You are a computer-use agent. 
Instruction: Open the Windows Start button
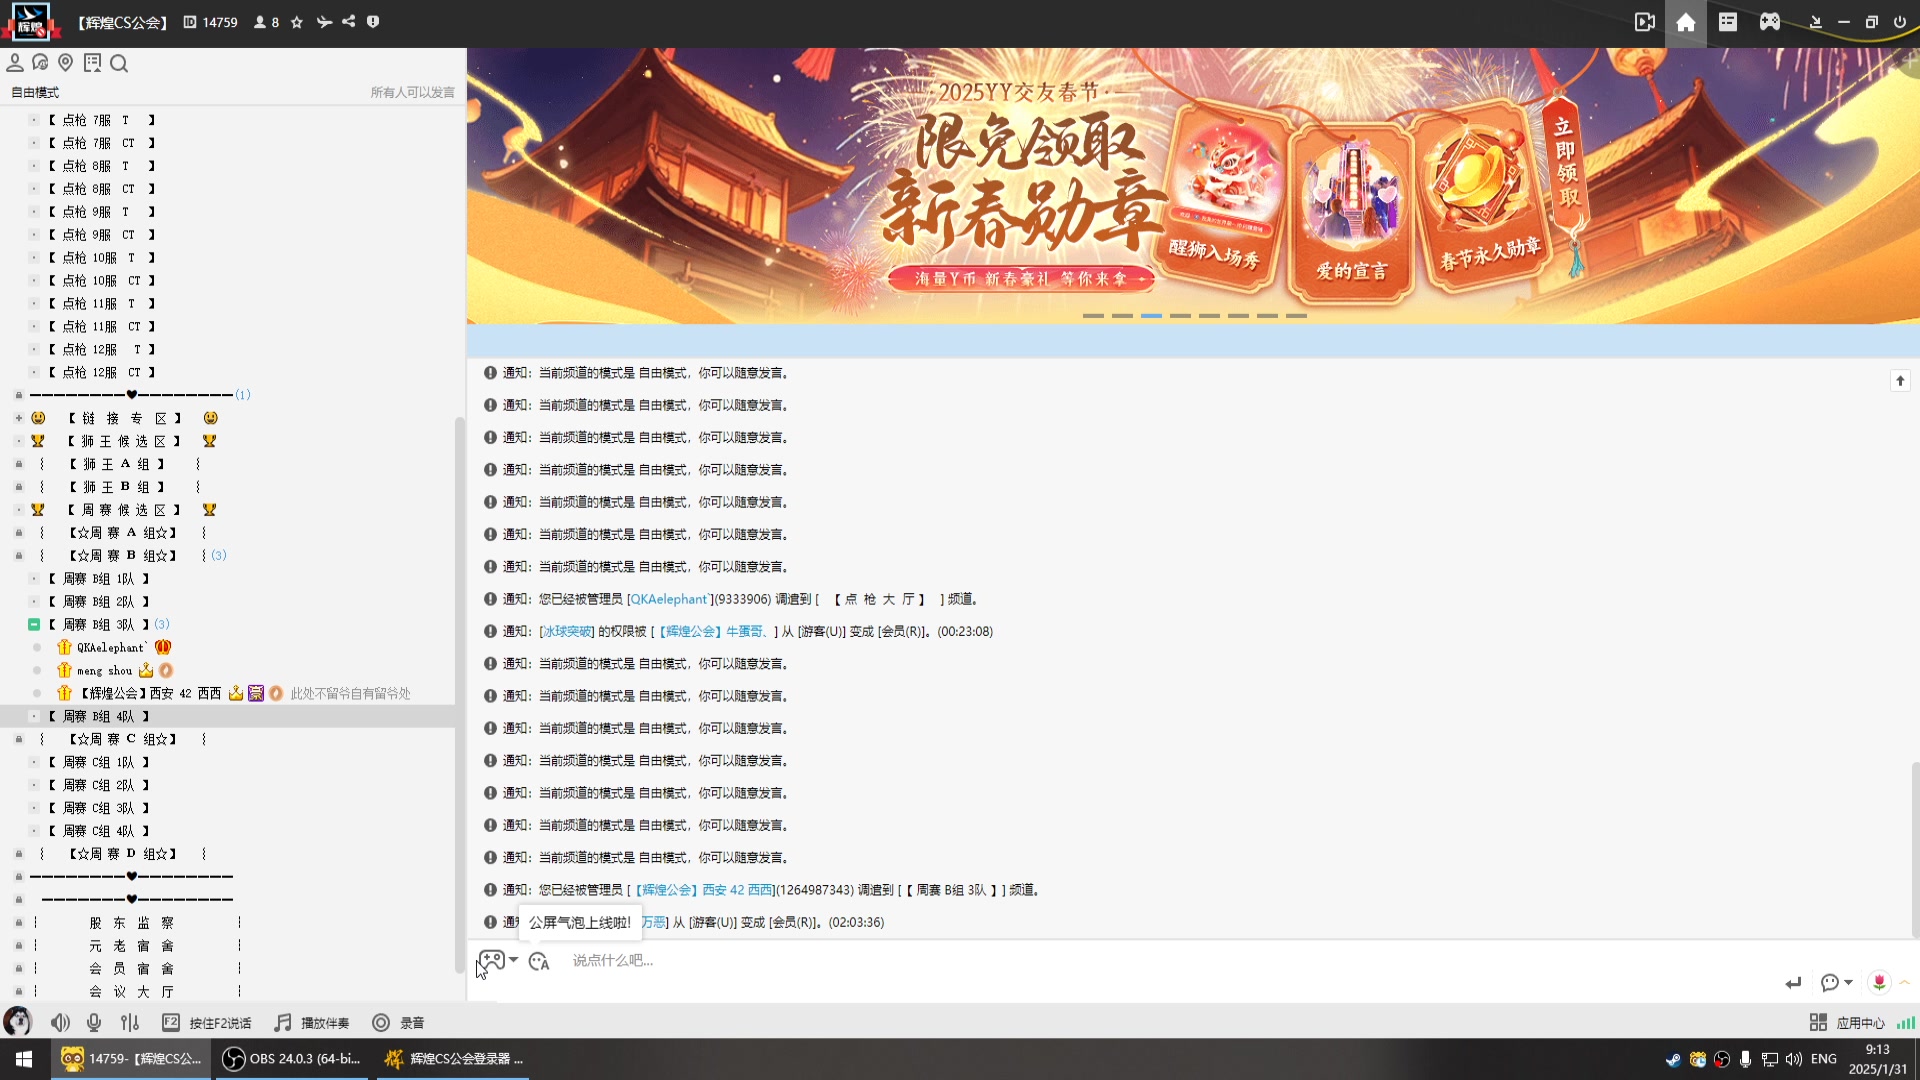[24, 1059]
